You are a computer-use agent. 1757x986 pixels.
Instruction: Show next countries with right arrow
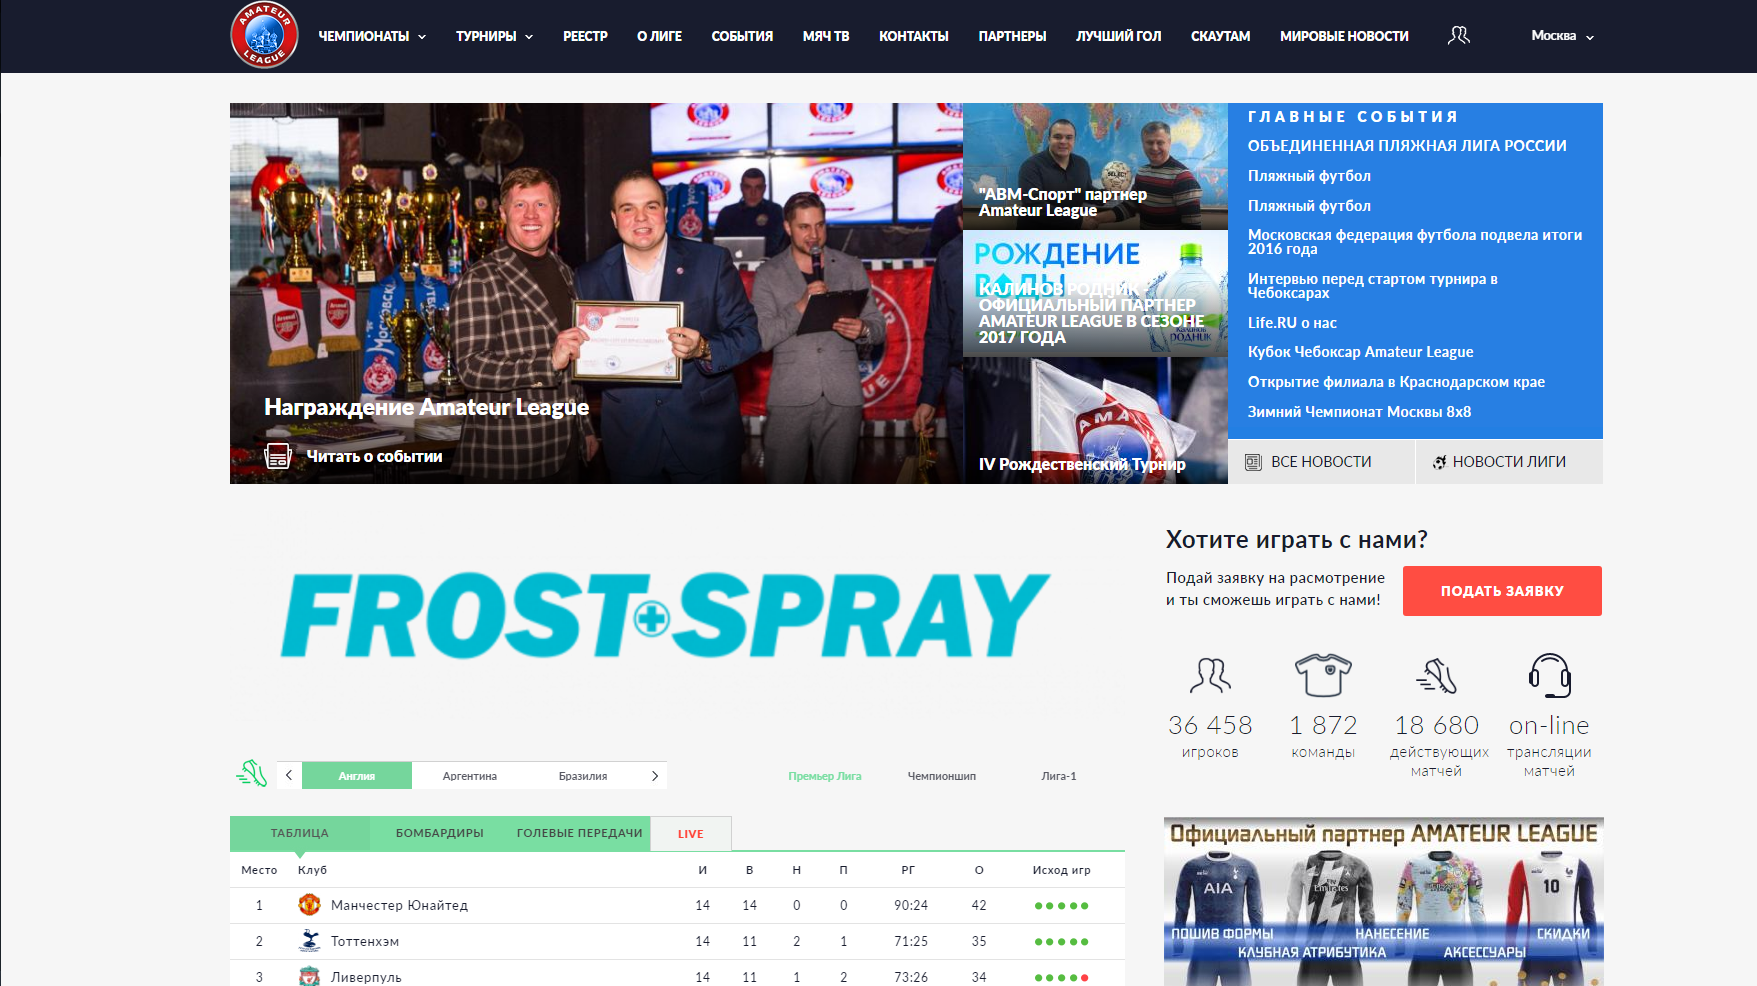click(655, 775)
